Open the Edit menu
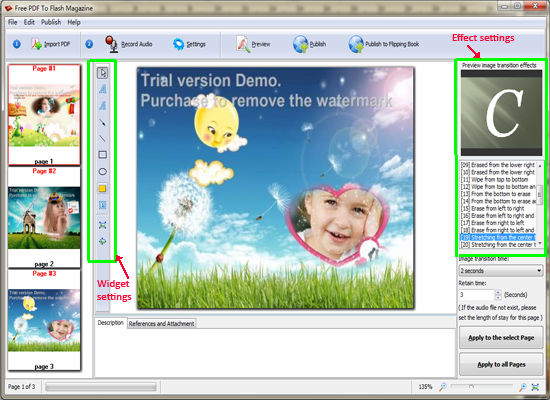The height and width of the screenshot is (400, 550). click(x=29, y=22)
